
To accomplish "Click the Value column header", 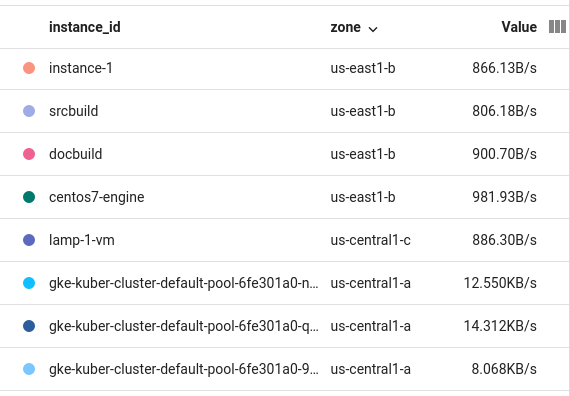I will tap(519, 27).
